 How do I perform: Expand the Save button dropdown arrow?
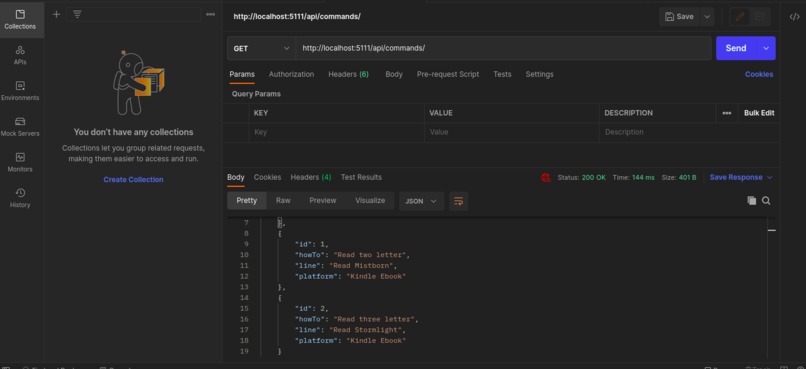707,16
